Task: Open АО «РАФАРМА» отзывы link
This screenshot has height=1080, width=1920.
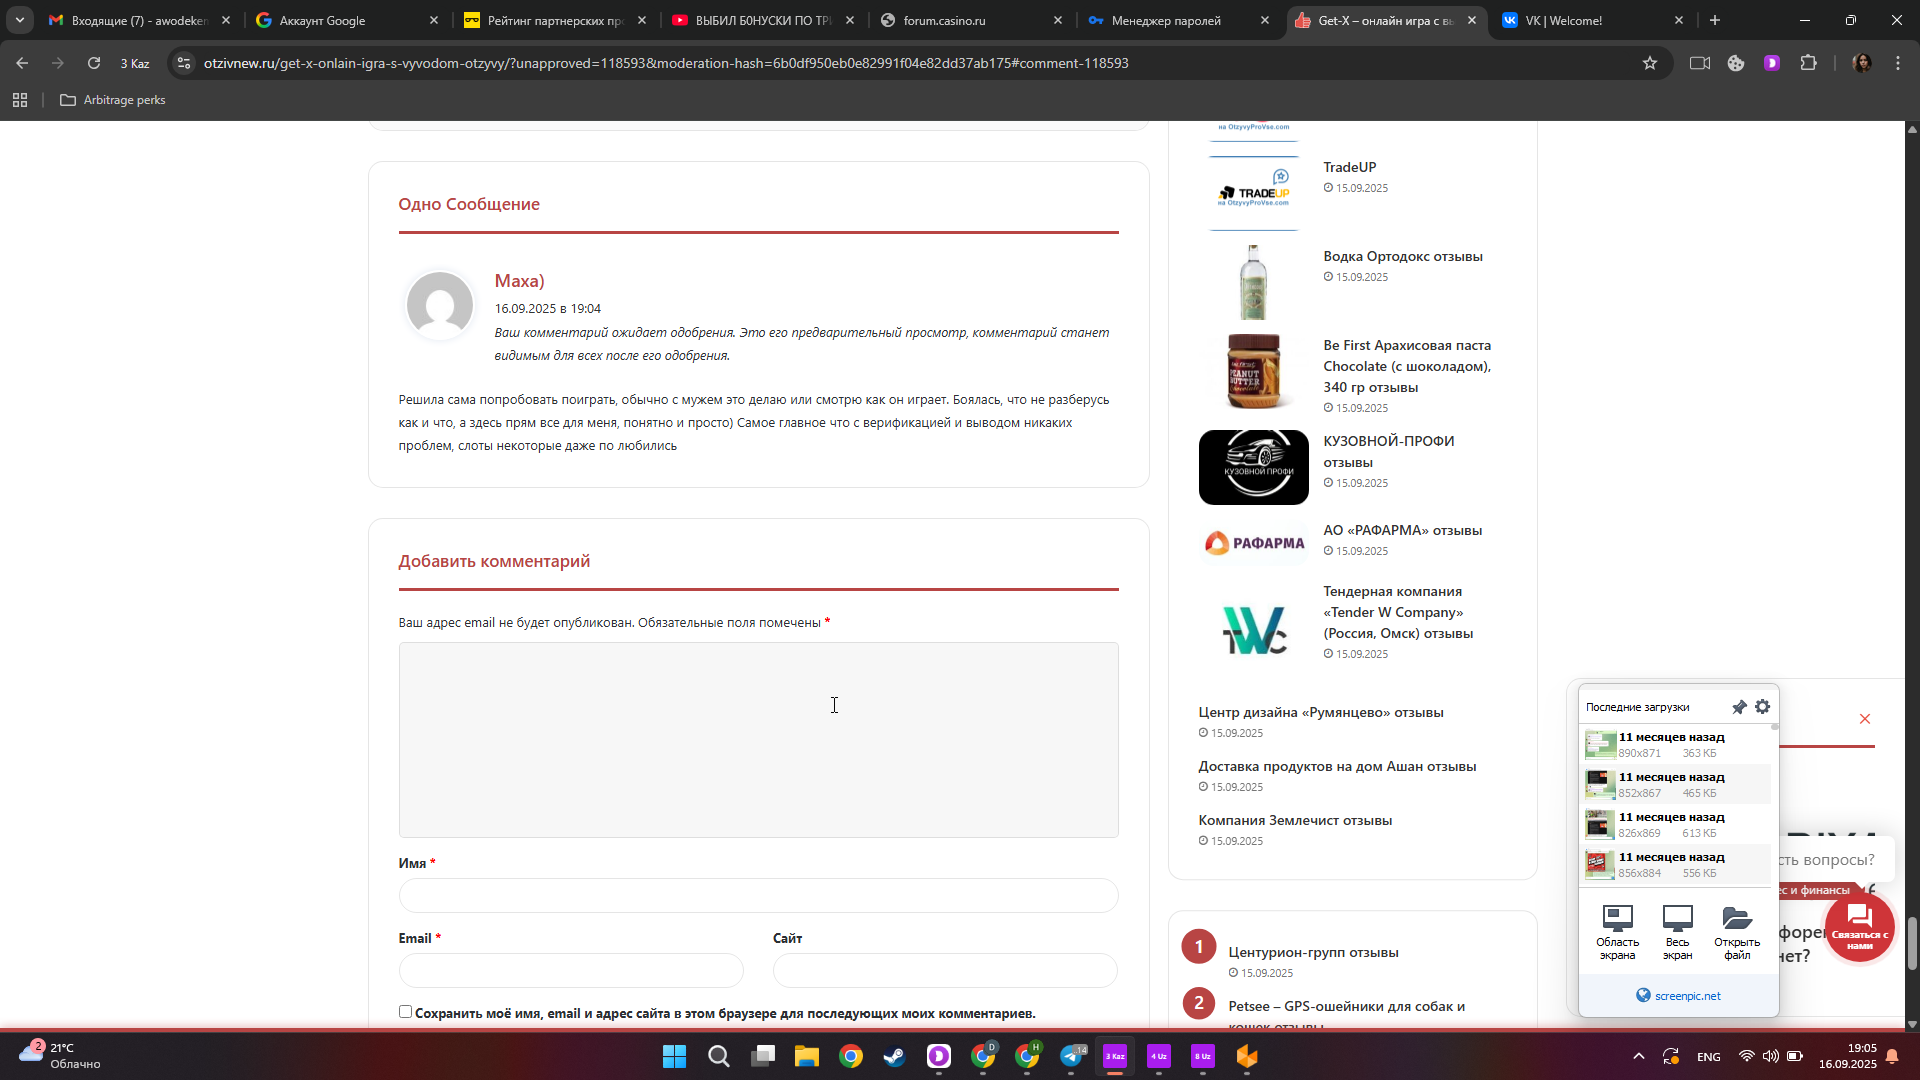Action: tap(1402, 530)
